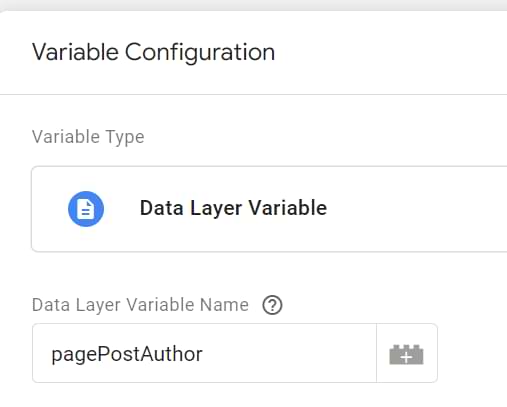
Task: Change variable type via document icon
Action: click(86, 209)
